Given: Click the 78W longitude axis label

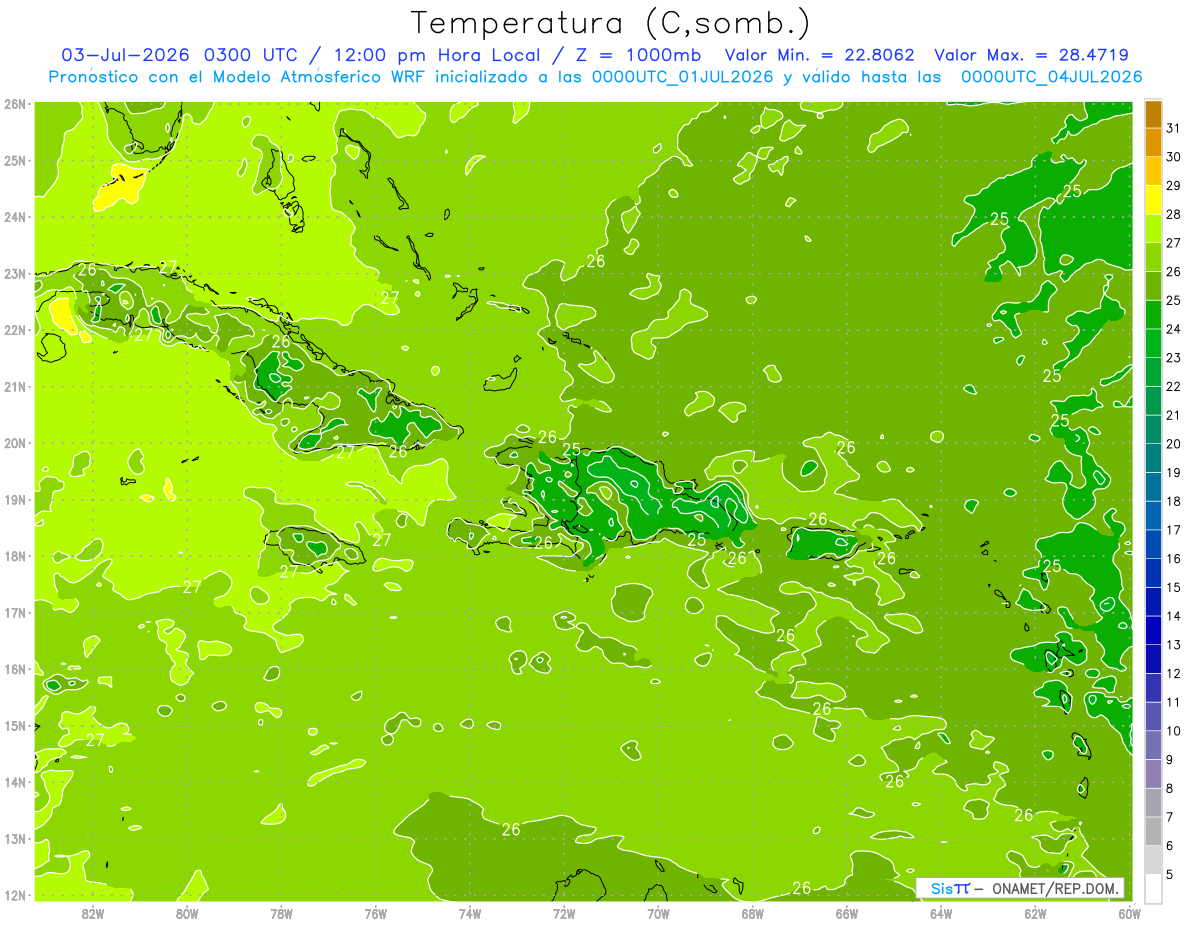Looking at the screenshot, I should pyautogui.click(x=281, y=913).
